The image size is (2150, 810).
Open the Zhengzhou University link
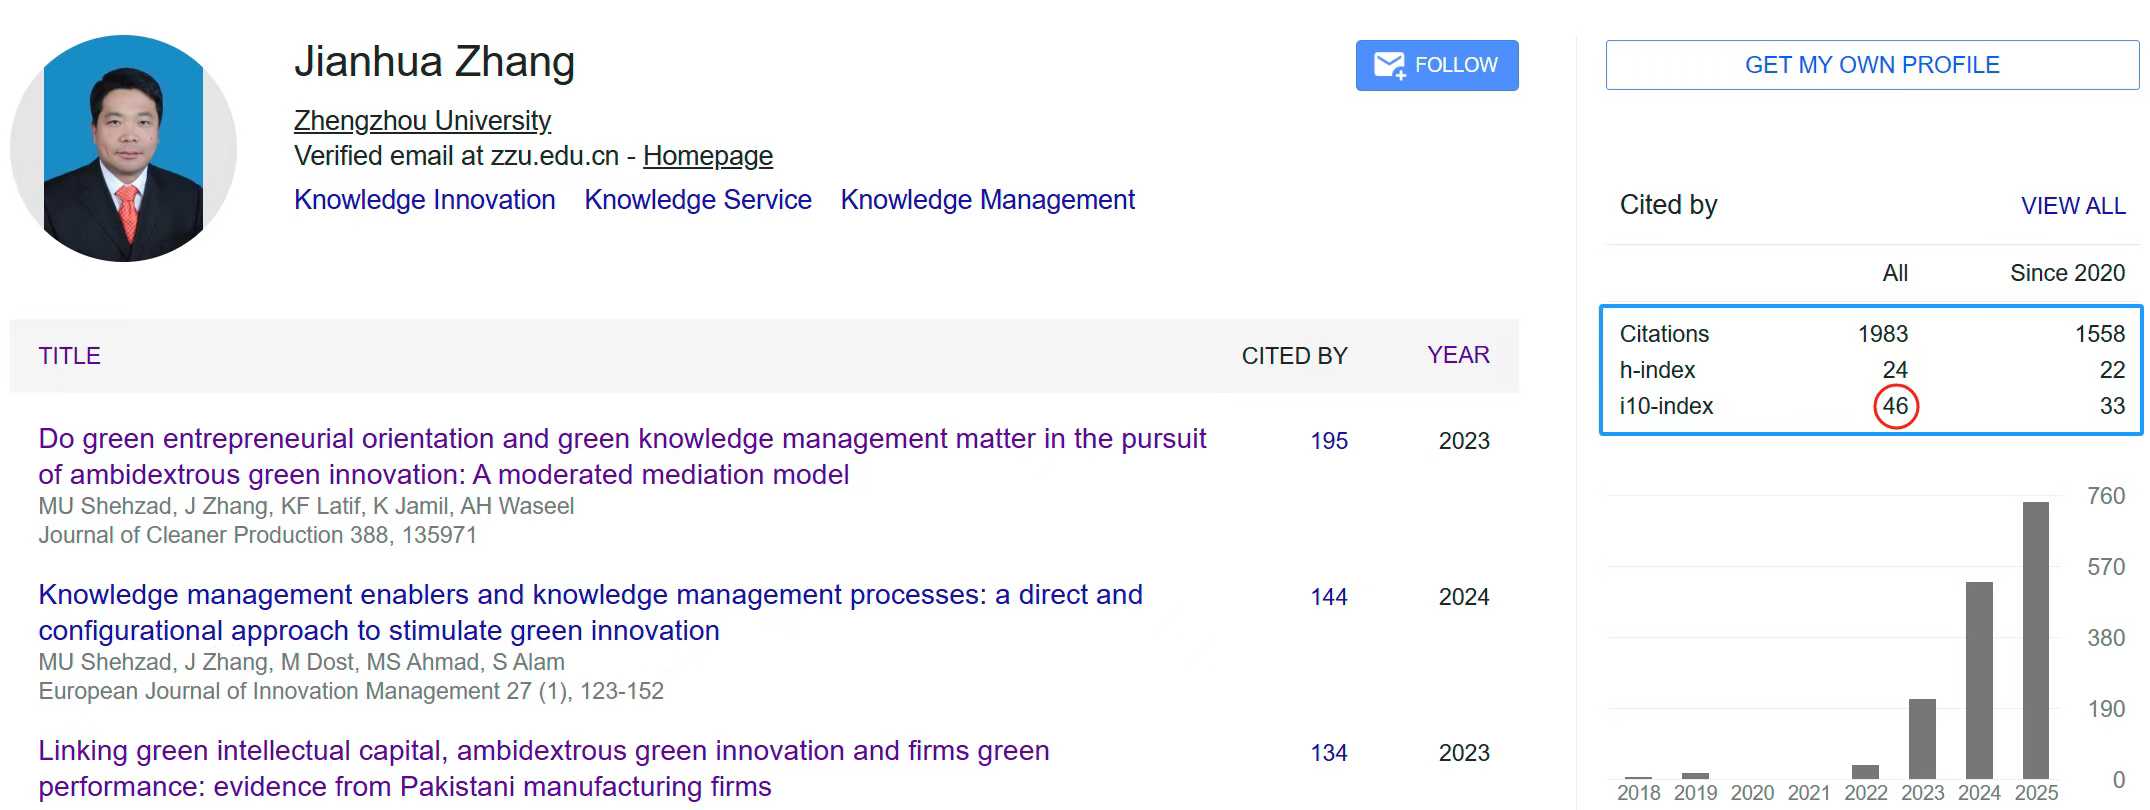[422, 121]
